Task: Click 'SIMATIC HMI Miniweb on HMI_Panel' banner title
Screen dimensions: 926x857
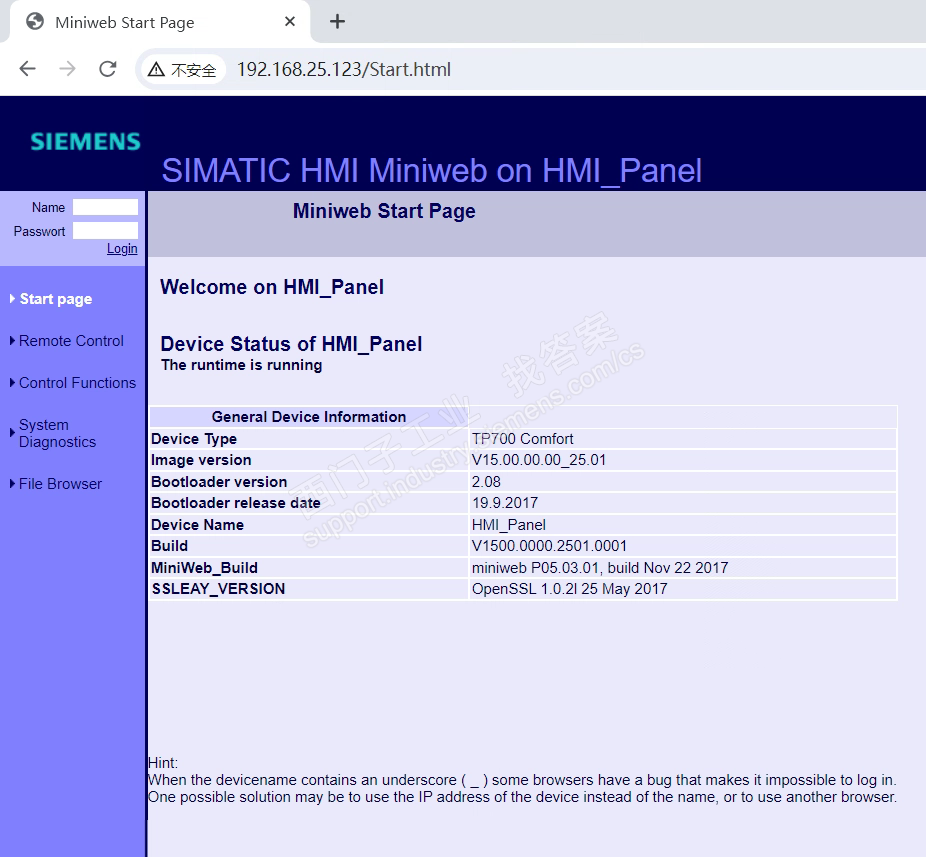Action: tap(432, 171)
